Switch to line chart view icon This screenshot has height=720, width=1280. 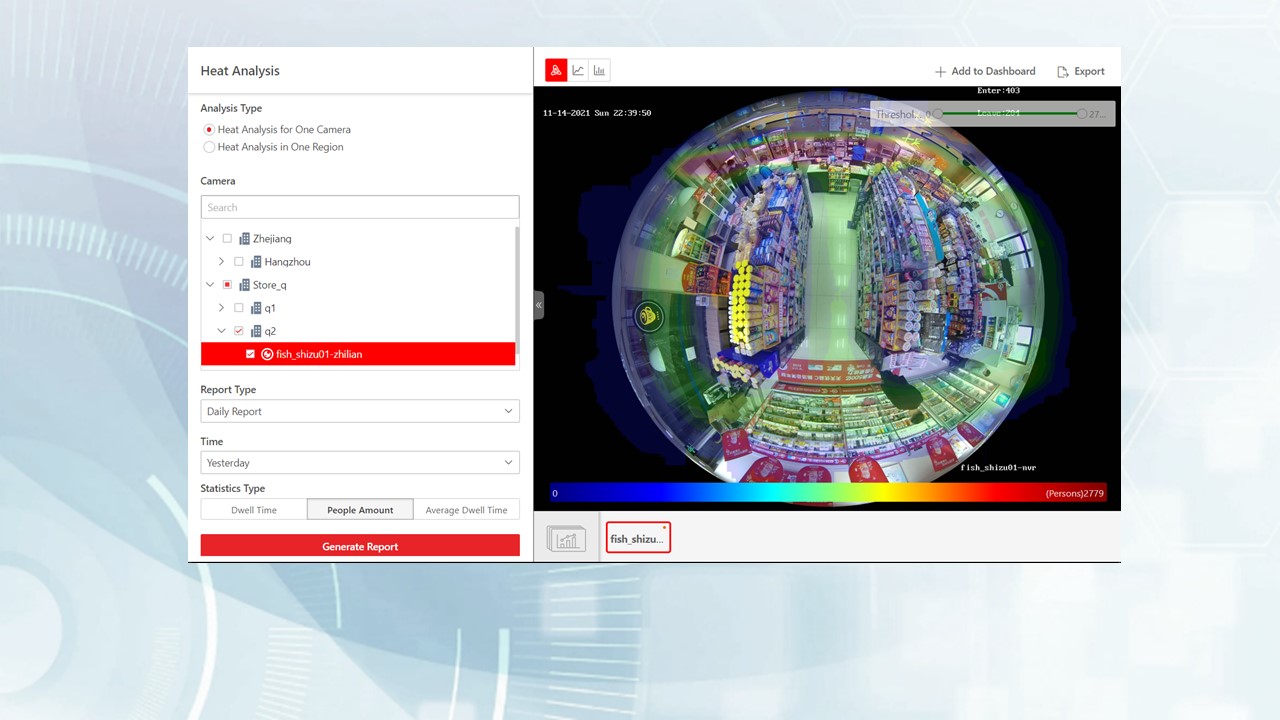pos(578,70)
